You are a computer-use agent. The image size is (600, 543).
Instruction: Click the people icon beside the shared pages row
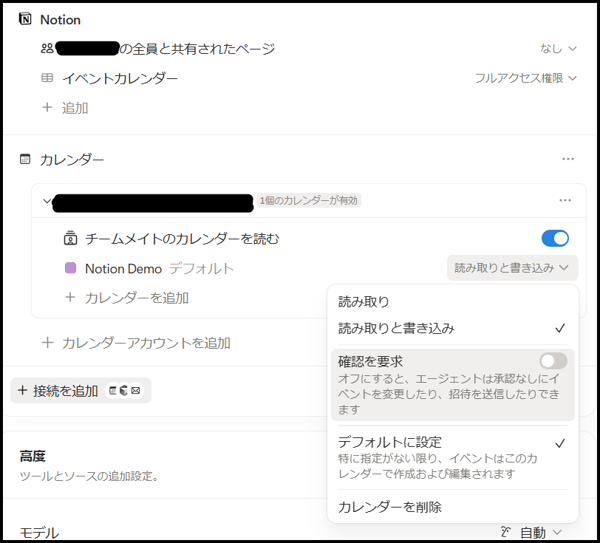(47, 49)
